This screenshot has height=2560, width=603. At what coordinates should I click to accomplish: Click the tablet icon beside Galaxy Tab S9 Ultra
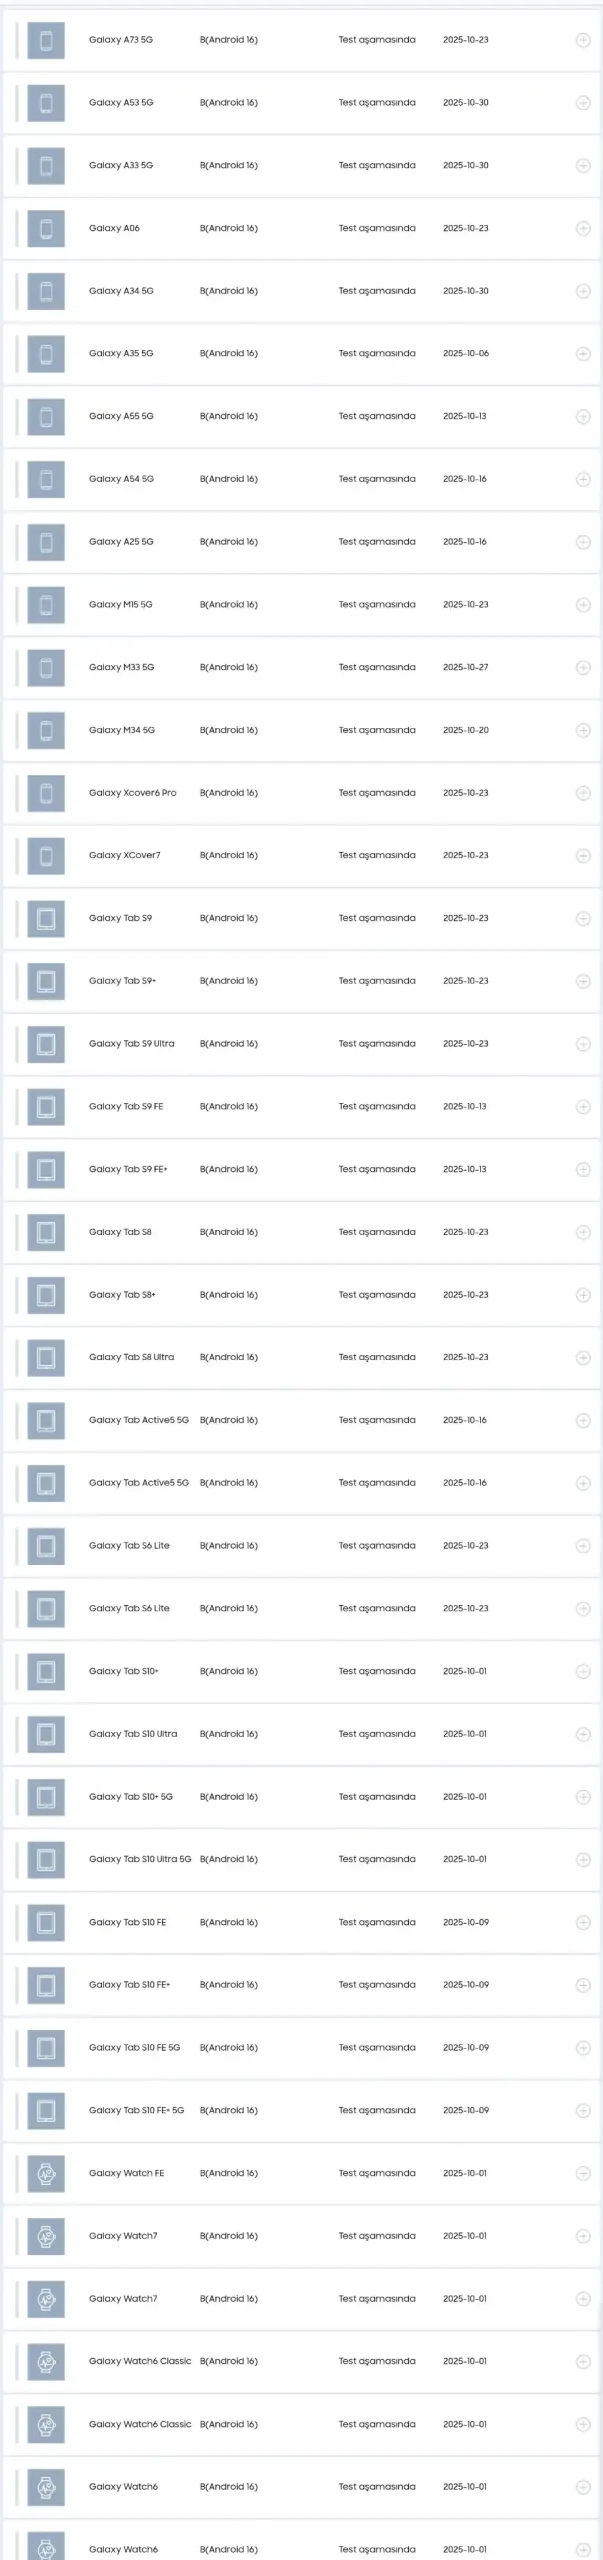point(46,1044)
